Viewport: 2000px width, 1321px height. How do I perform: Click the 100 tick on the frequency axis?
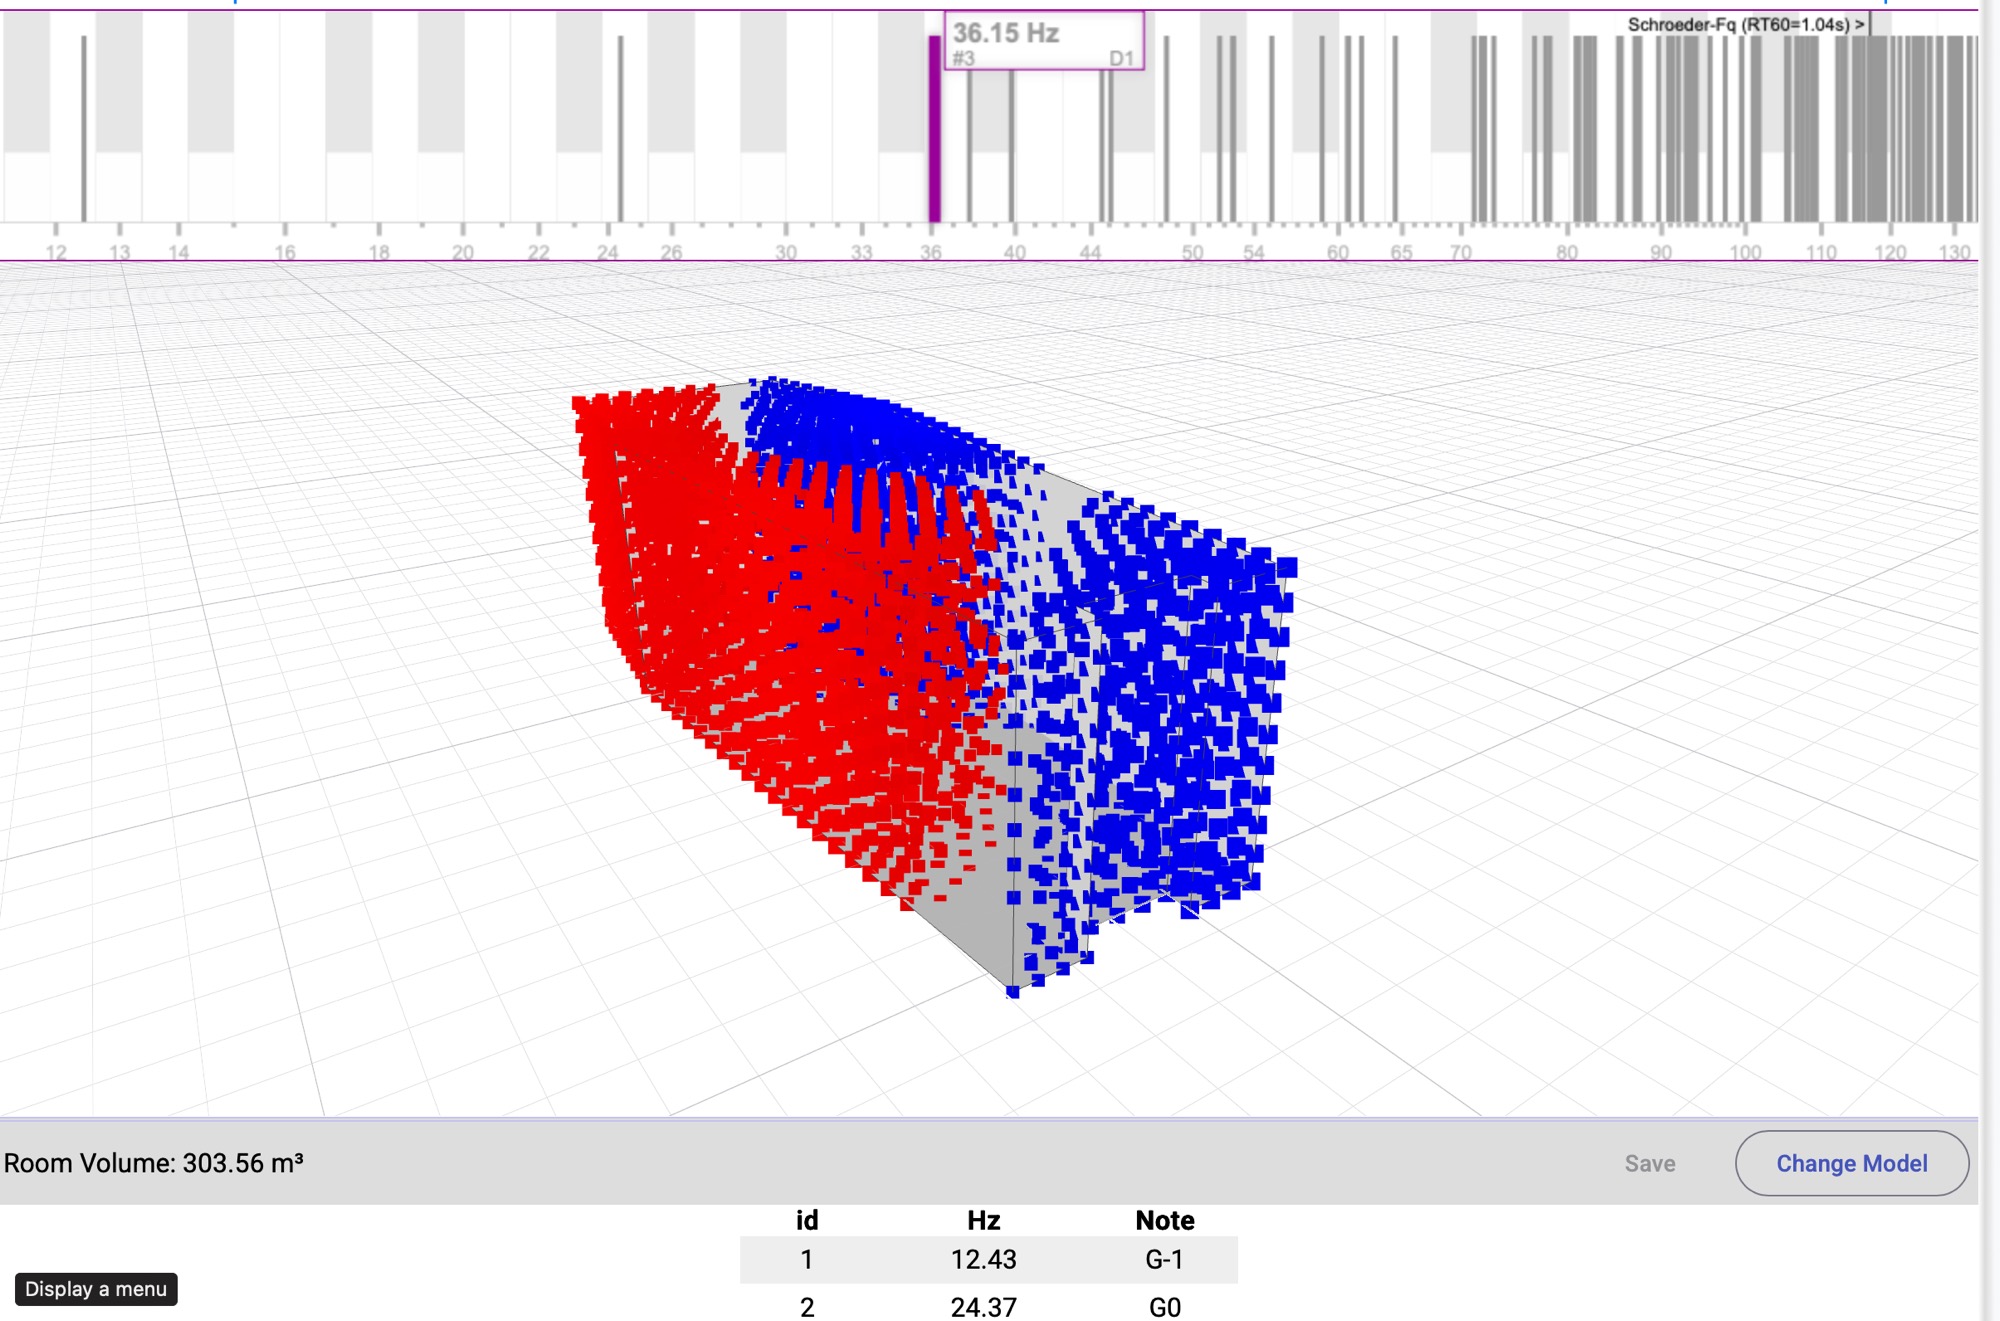click(x=1745, y=252)
